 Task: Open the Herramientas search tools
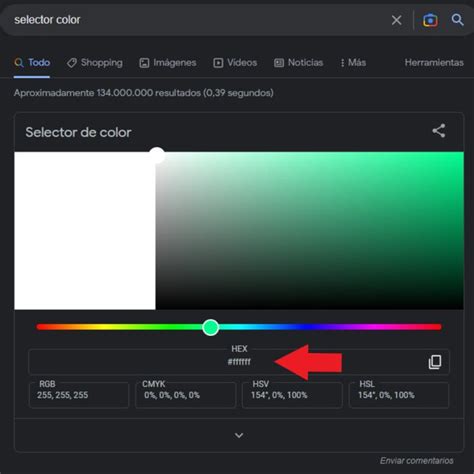(x=434, y=63)
